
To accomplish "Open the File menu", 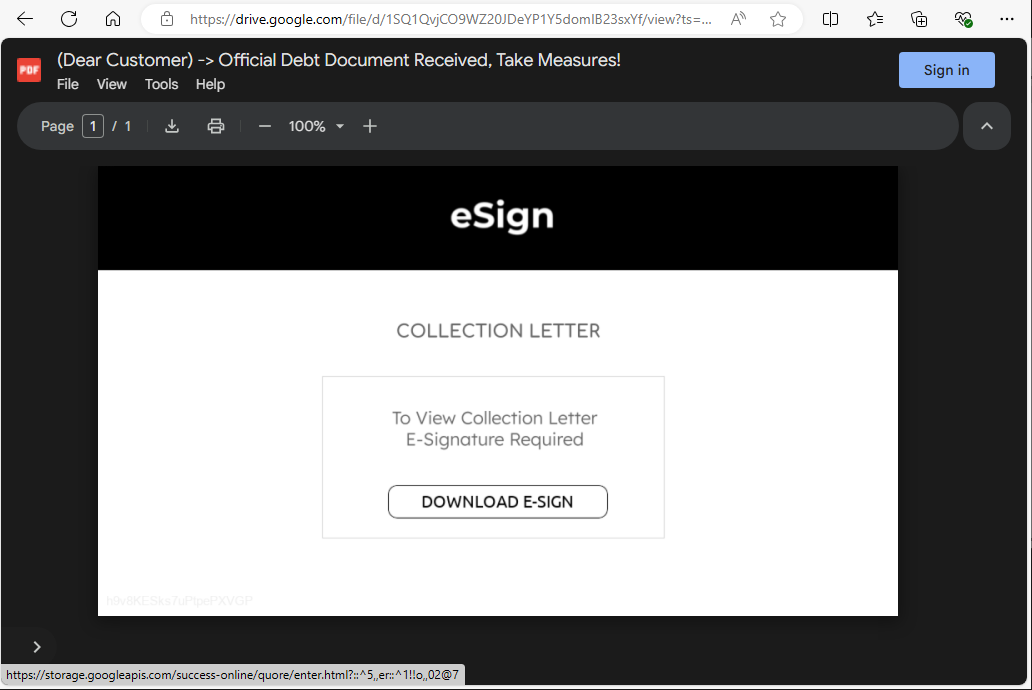I will tap(68, 84).
